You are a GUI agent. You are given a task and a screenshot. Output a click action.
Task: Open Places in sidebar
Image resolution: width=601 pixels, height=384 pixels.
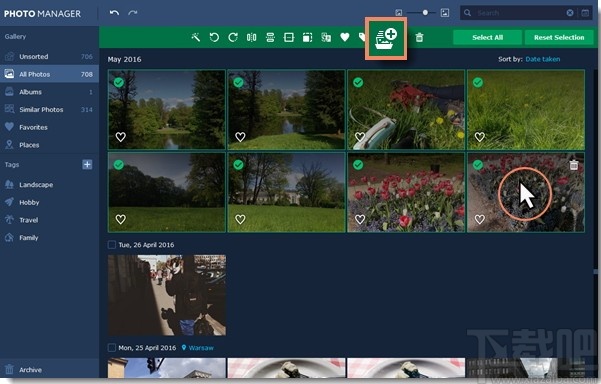click(49, 144)
